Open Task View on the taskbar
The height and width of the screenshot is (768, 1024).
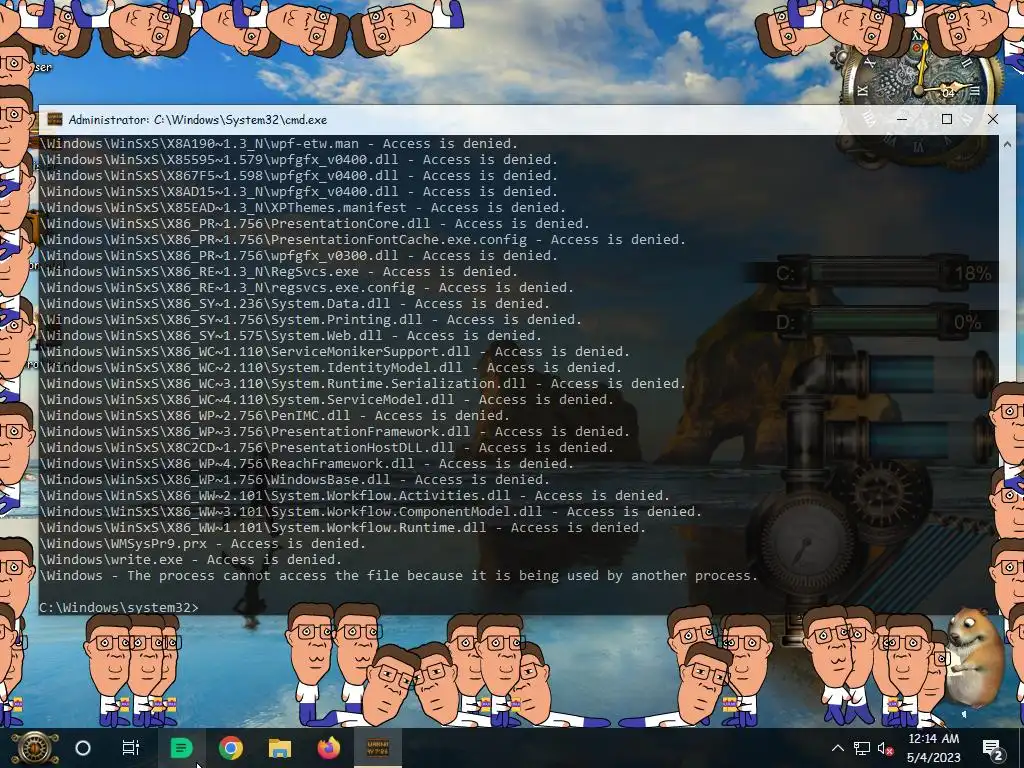[131, 748]
